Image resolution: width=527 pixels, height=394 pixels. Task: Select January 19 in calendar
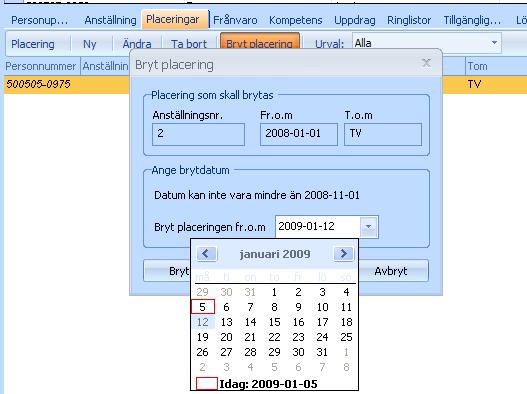pos(203,337)
